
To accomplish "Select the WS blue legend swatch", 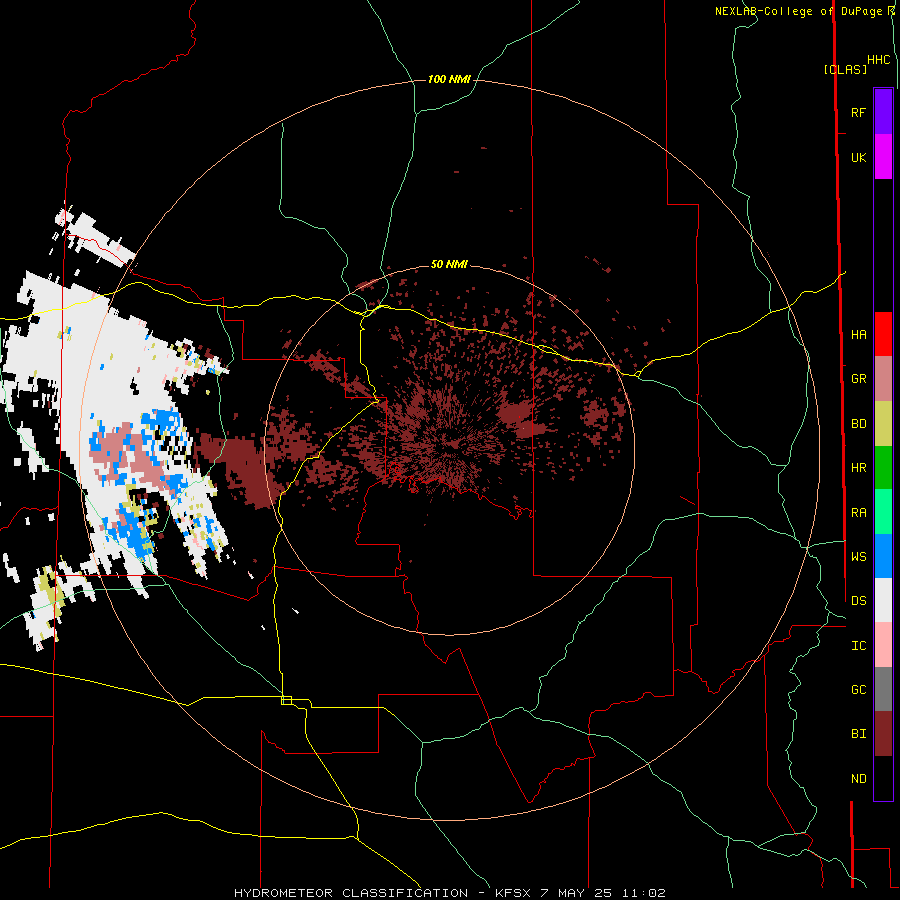I will (x=883, y=556).
